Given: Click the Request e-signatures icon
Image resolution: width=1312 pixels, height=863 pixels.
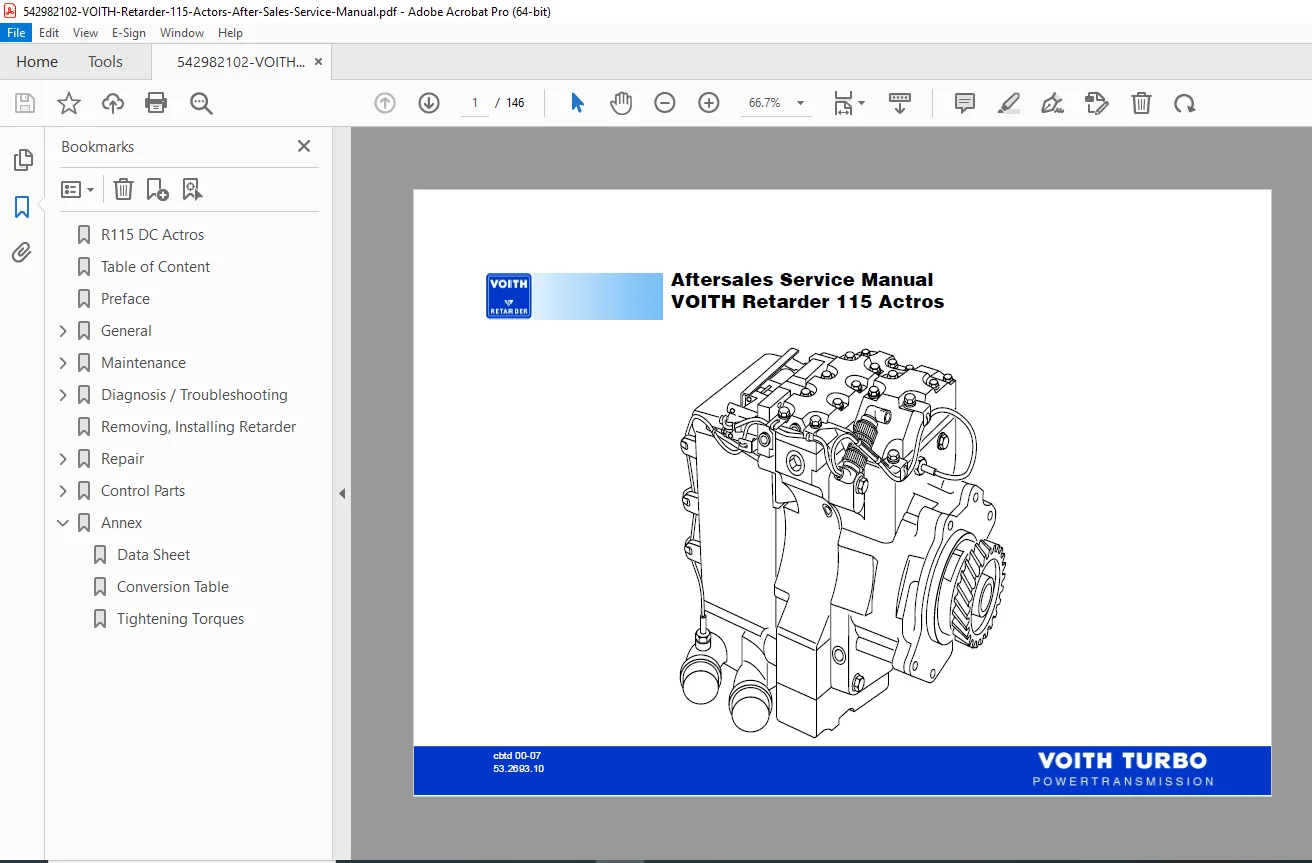Looking at the screenshot, I should tap(1097, 103).
